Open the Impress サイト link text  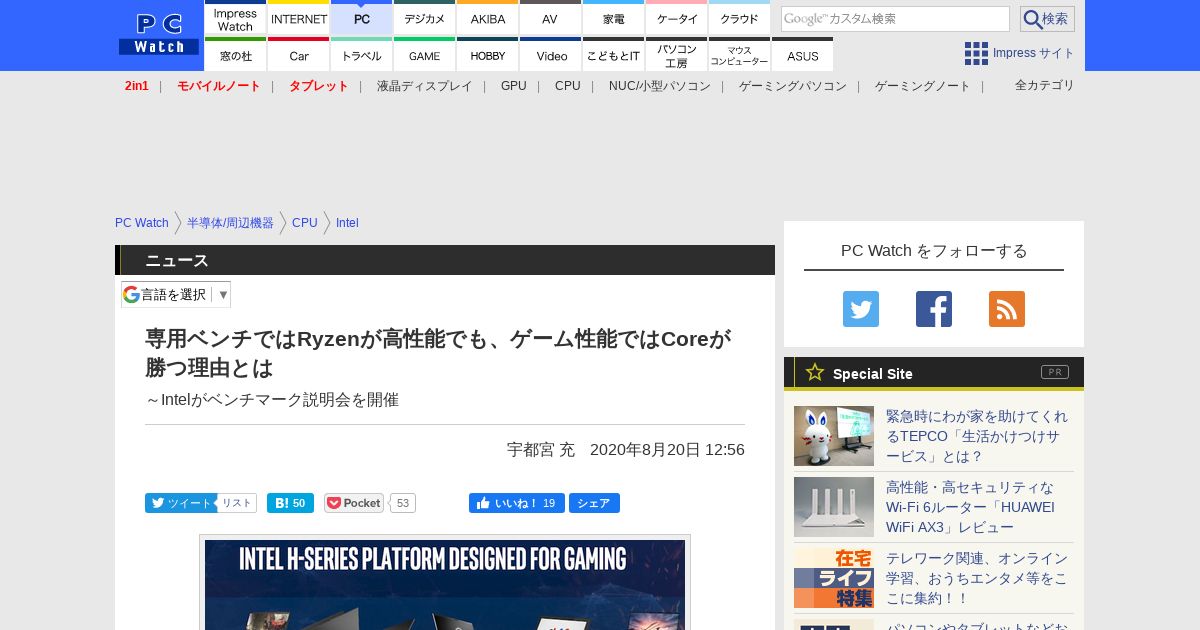click(1034, 53)
